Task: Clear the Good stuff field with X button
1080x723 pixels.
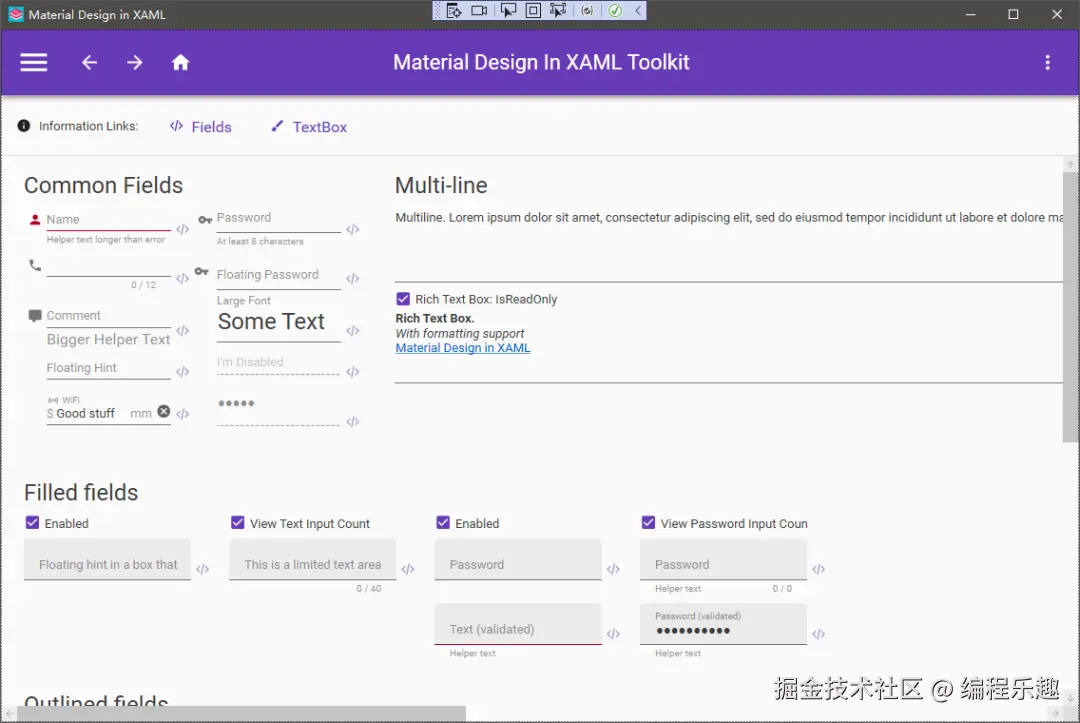Action: point(163,411)
